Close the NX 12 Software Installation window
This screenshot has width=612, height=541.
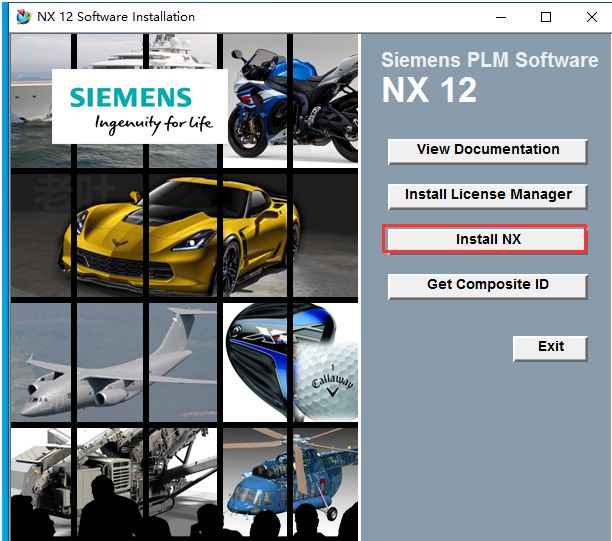(x=590, y=17)
